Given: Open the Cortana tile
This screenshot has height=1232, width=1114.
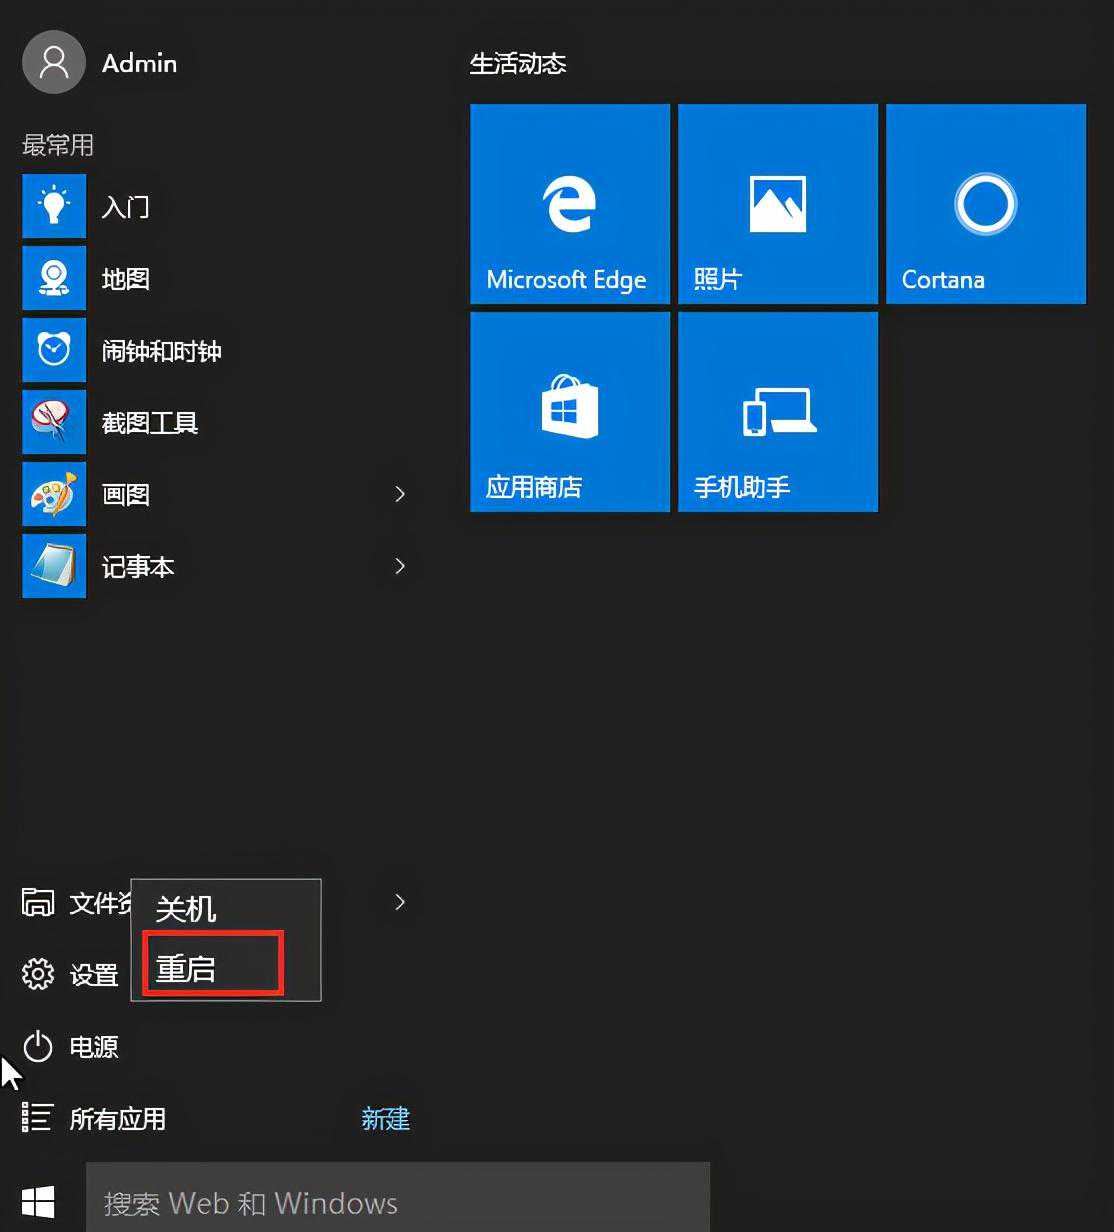Looking at the screenshot, I should 985,204.
